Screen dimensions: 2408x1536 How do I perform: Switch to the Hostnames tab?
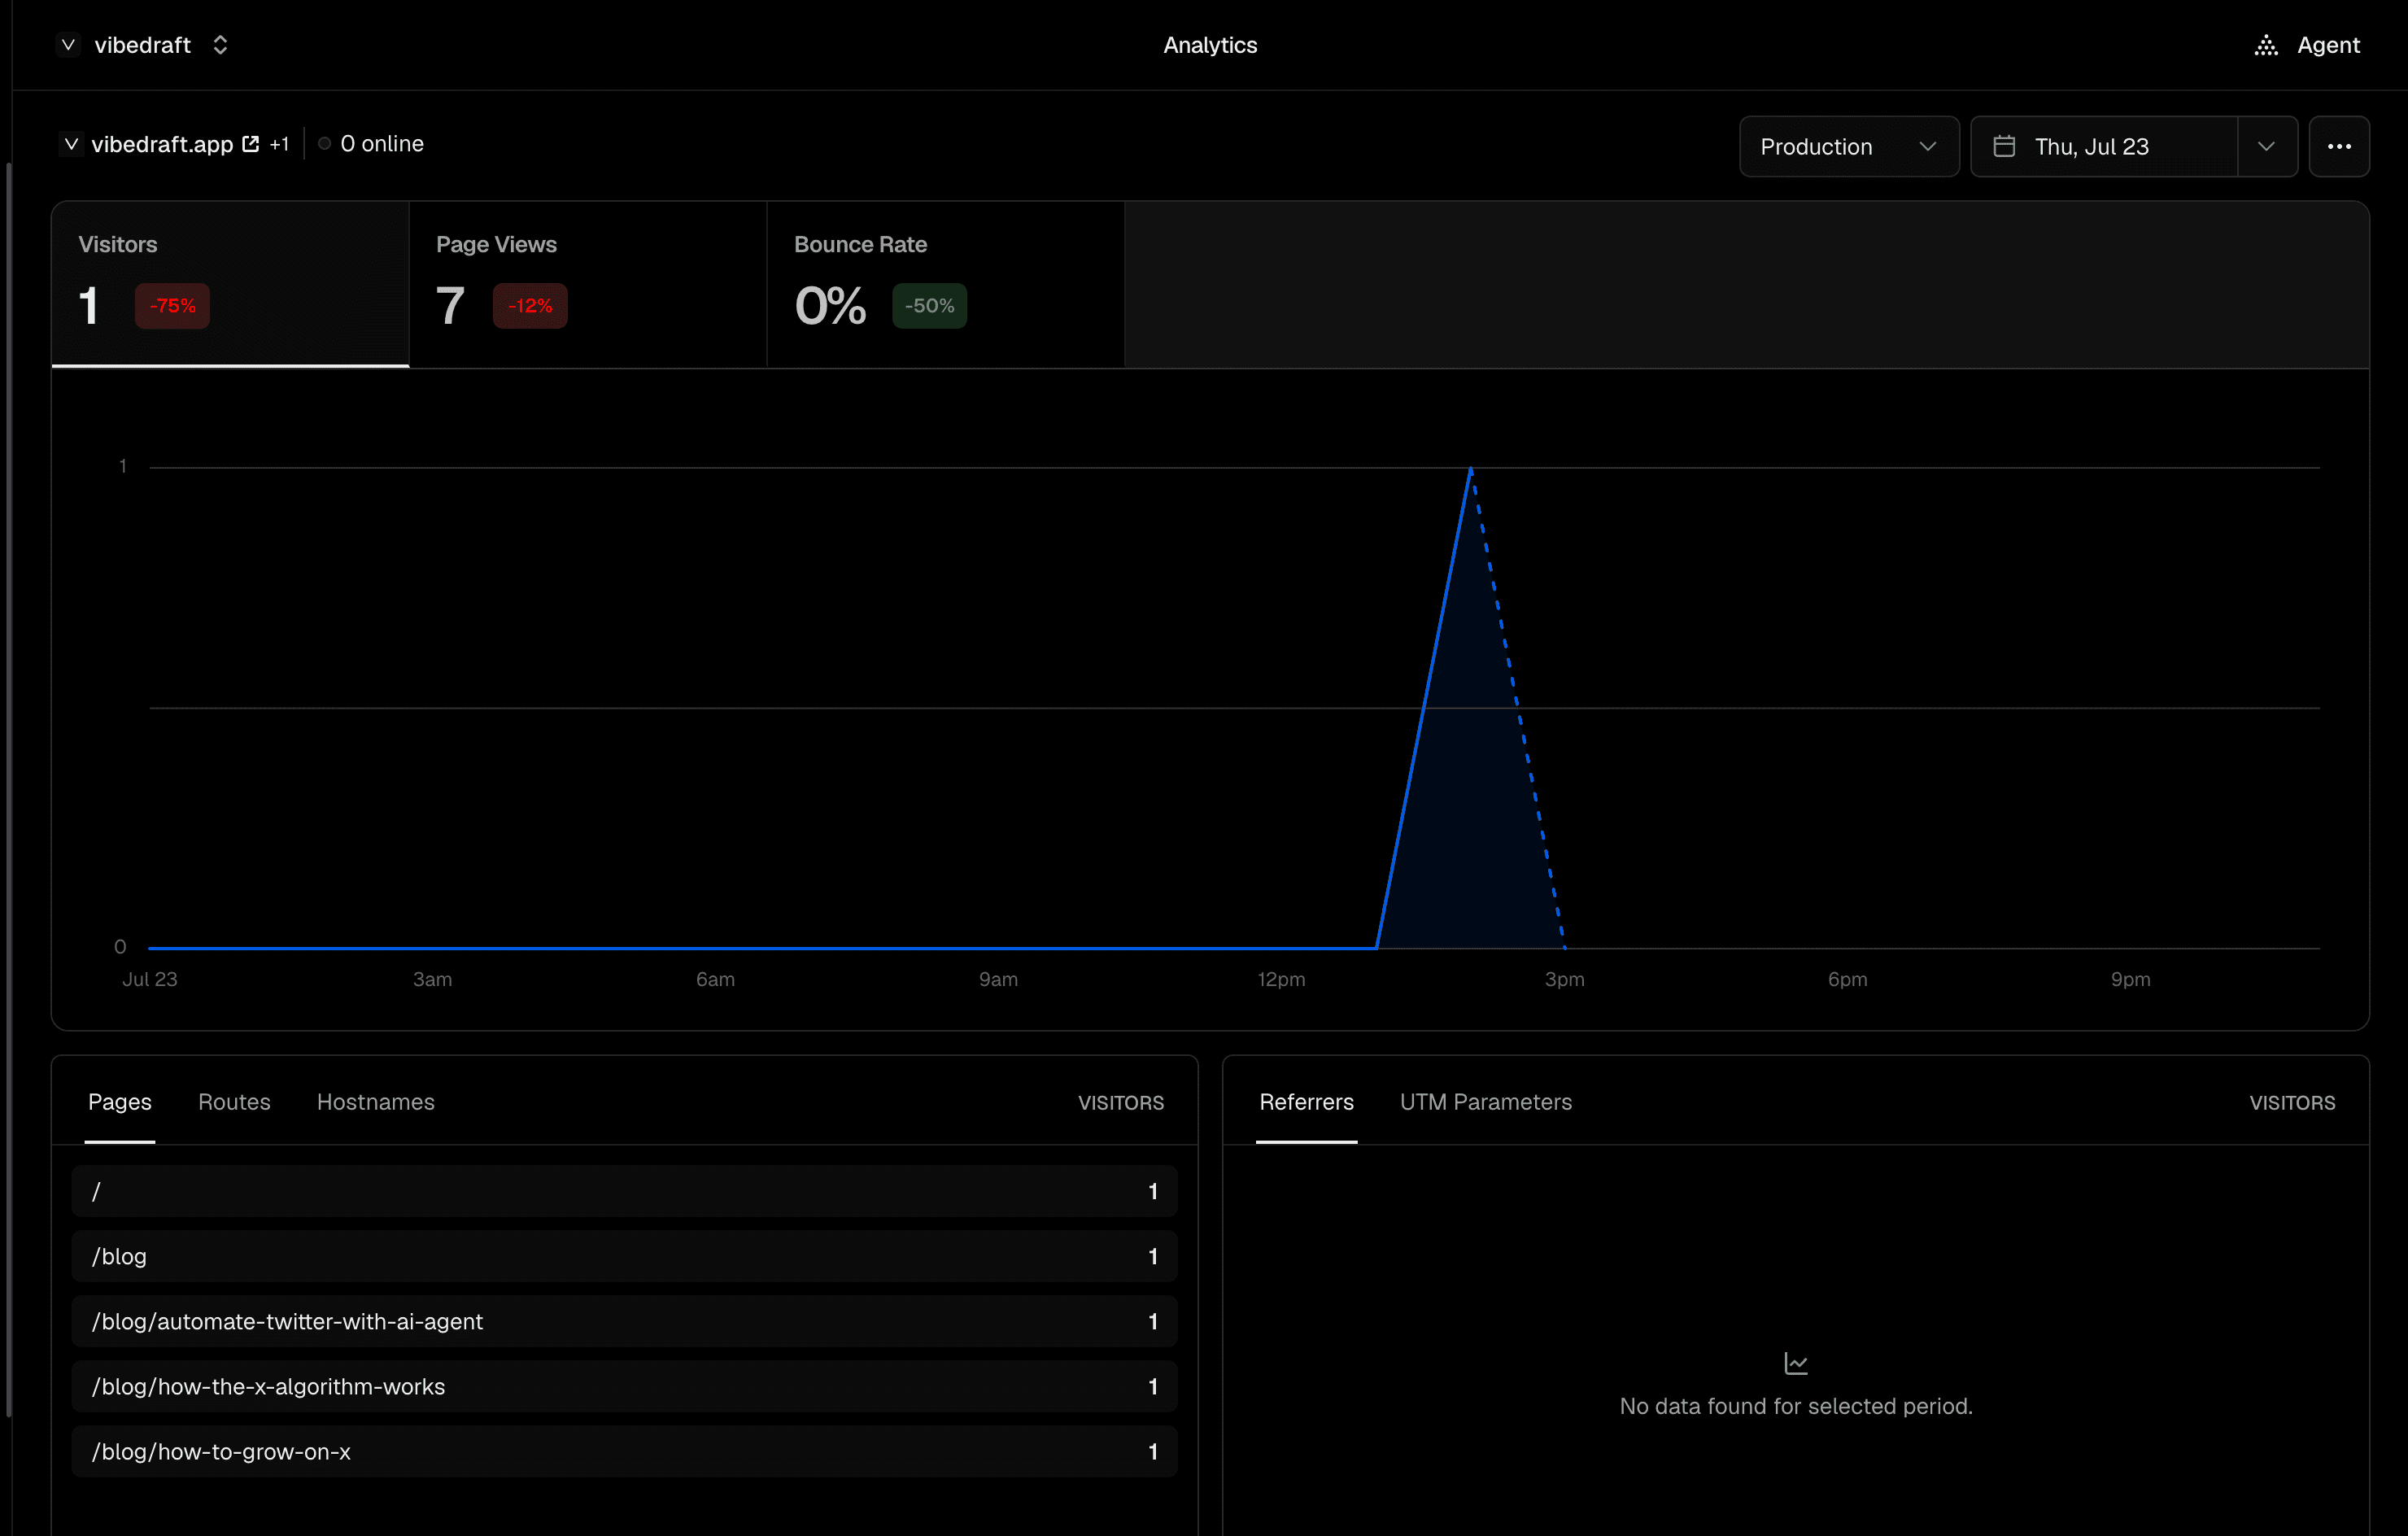(x=376, y=1102)
